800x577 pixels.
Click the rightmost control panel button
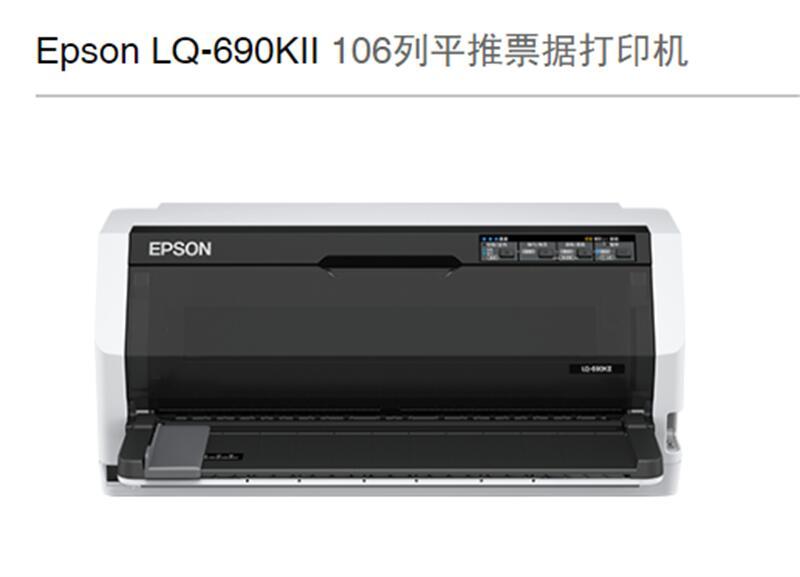(x=624, y=252)
